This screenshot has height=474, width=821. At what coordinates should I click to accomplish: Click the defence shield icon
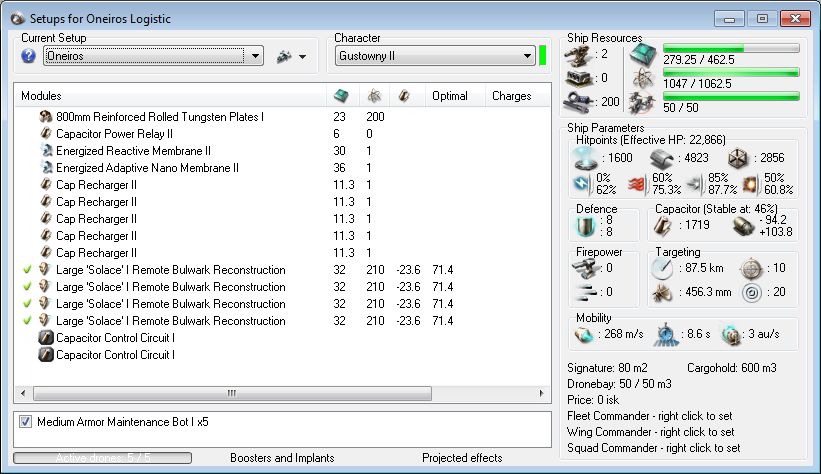click(x=585, y=226)
